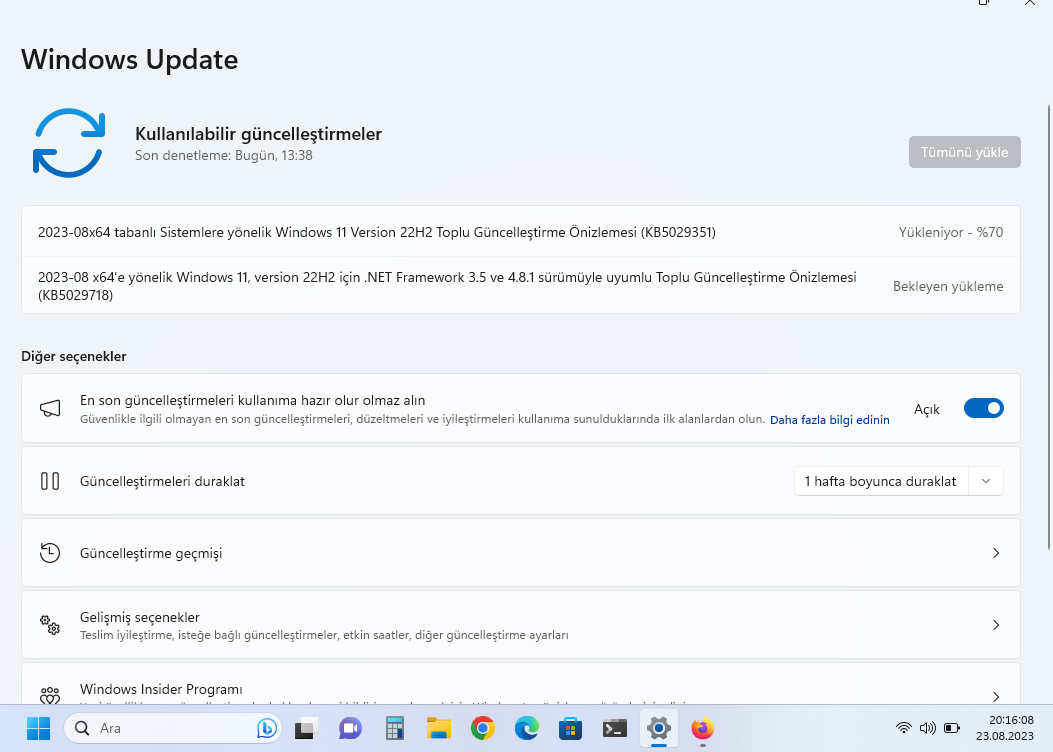The height and width of the screenshot is (752, 1053).
Task: Click the Teslim iyileştirme description text
Action: click(x=324, y=635)
